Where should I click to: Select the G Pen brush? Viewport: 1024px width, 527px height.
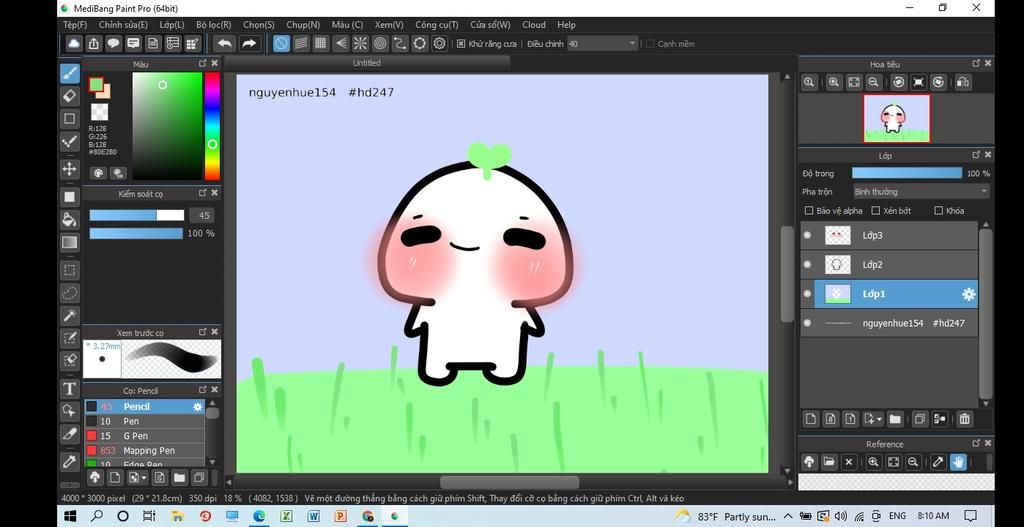pos(144,436)
